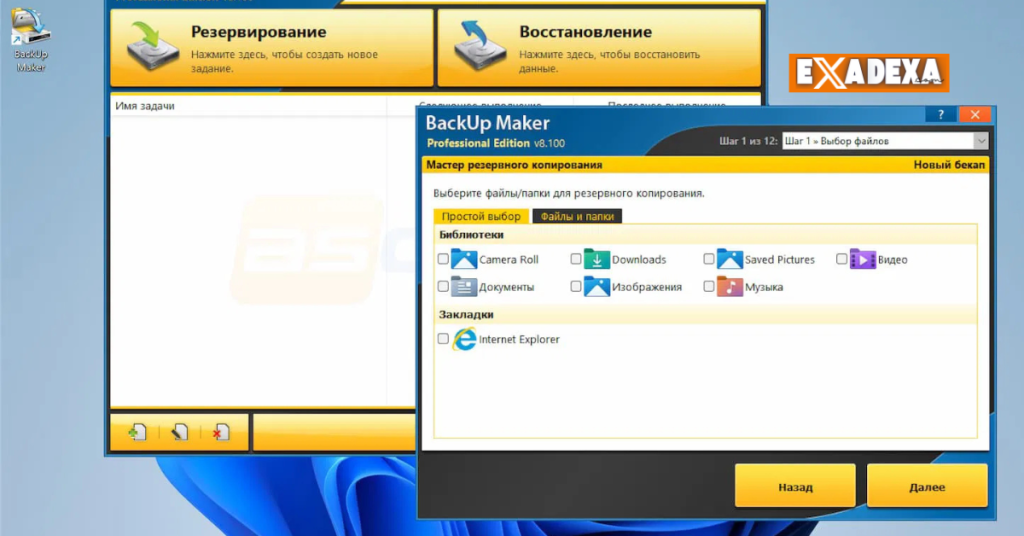Click the Музыка folder icon
The height and width of the screenshot is (536, 1024).
[x=729, y=287]
